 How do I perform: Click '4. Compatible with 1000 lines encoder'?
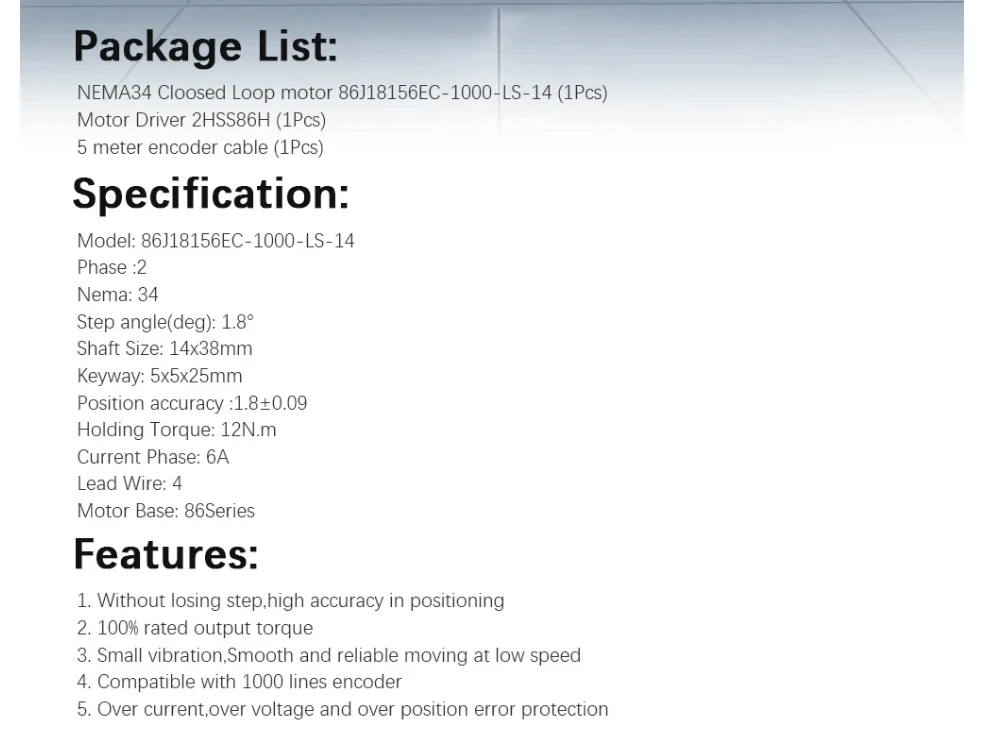click(x=239, y=682)
